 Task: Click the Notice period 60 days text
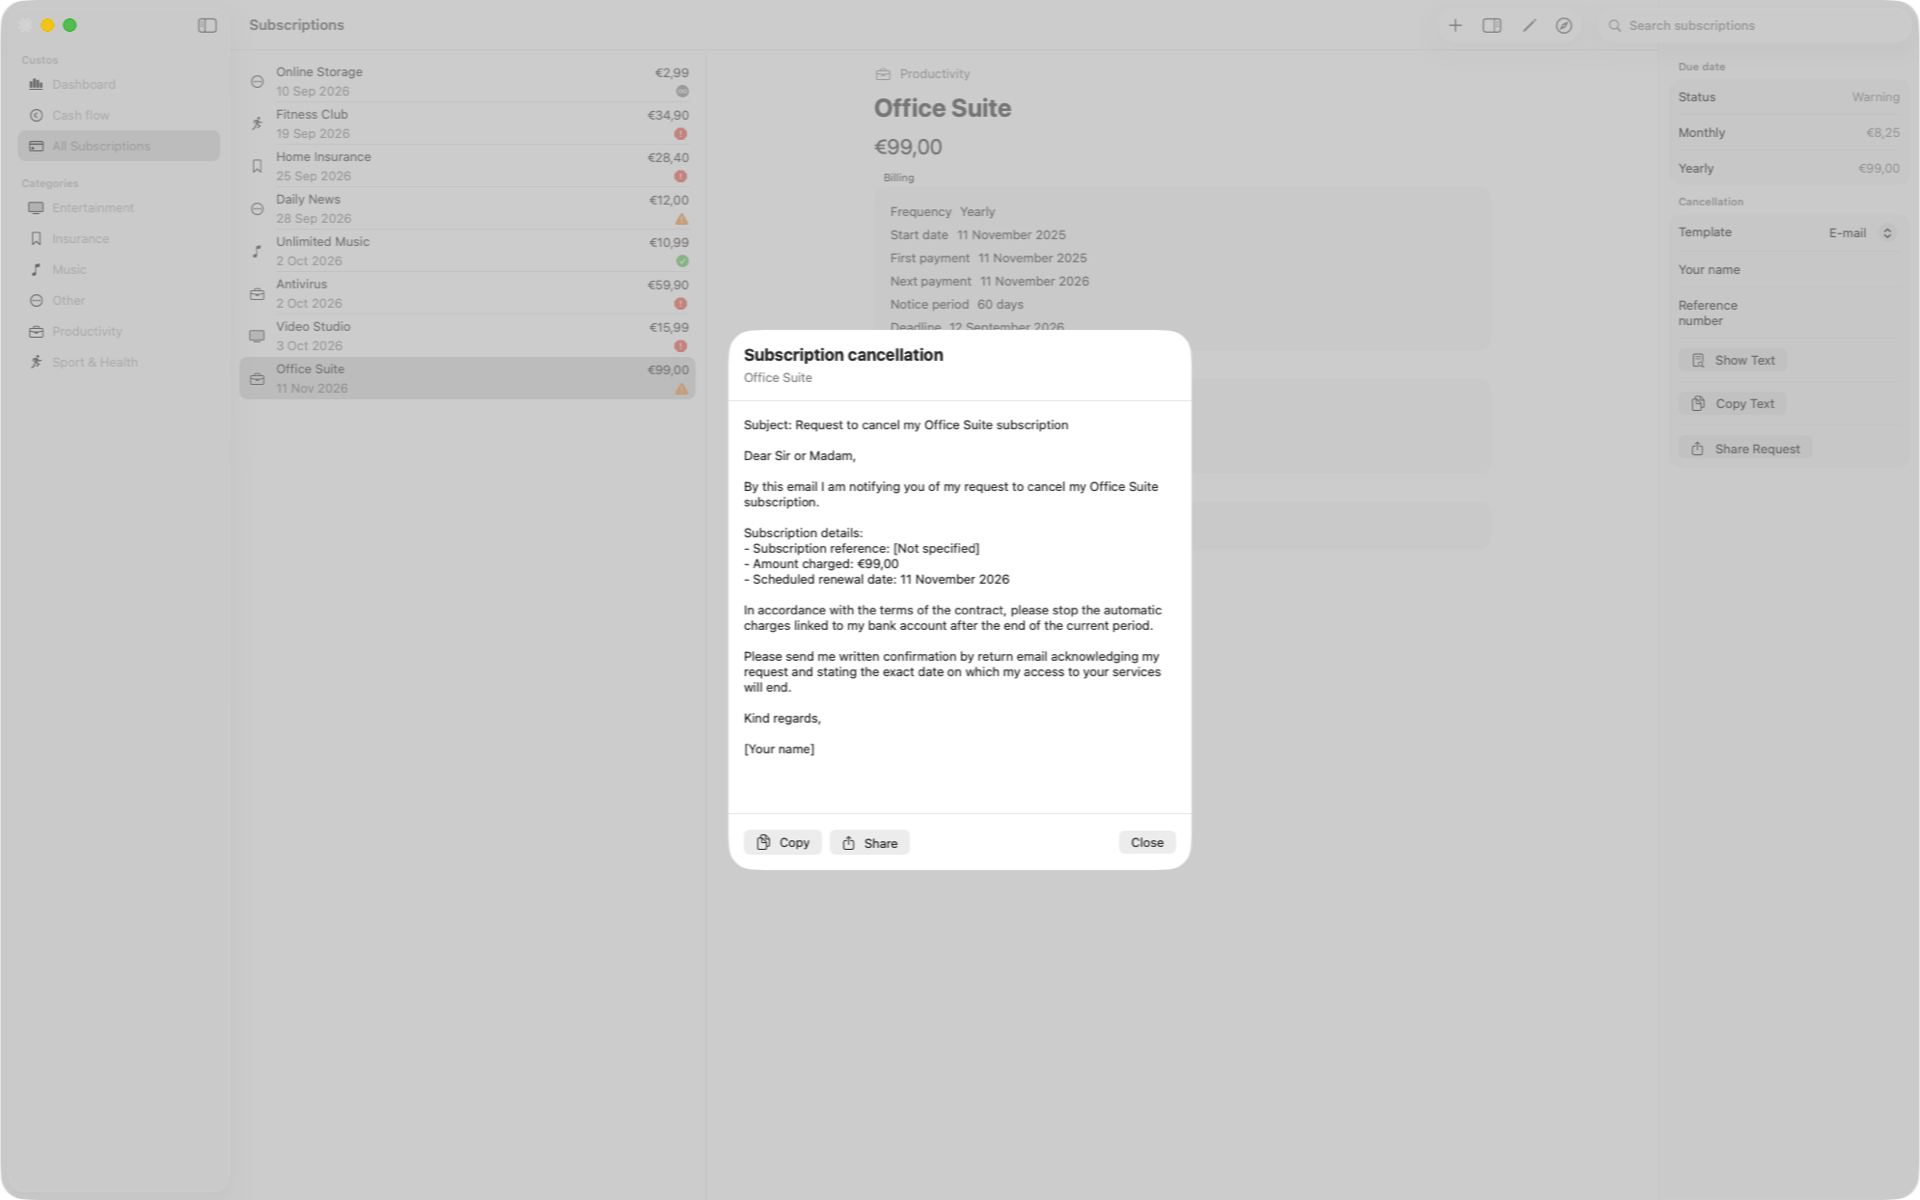[956, 305]
